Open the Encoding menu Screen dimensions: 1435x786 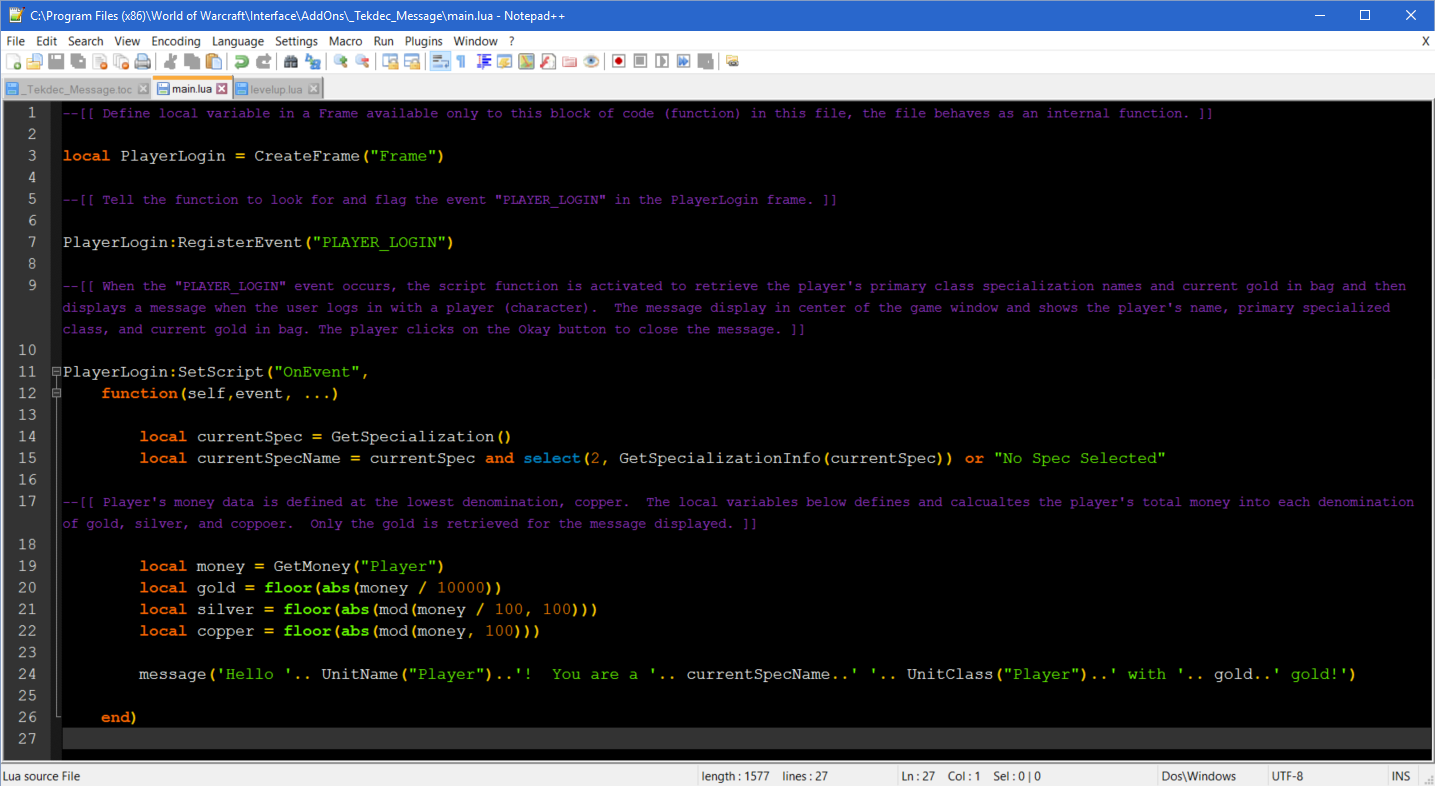point(176,41)
